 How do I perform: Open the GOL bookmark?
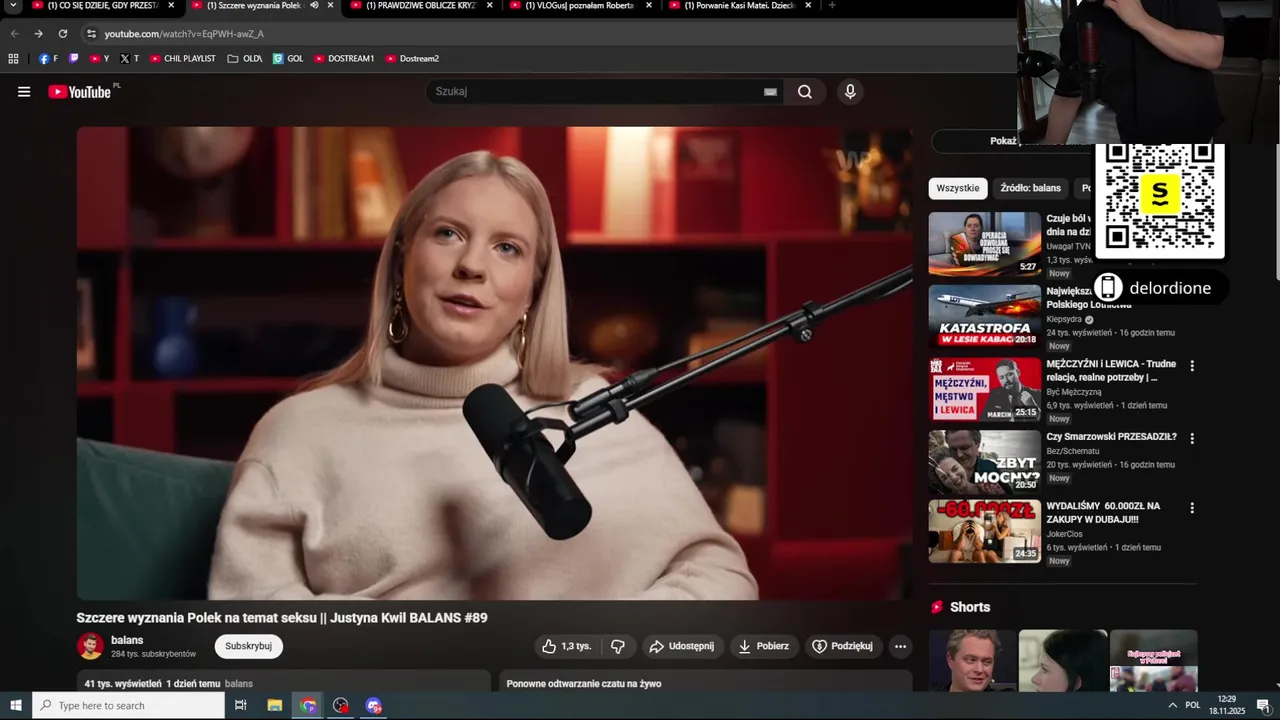click(x=288, y=58)
